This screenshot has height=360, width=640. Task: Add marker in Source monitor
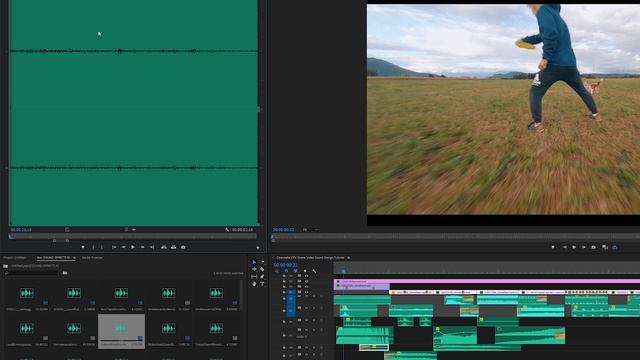(83, 247)
